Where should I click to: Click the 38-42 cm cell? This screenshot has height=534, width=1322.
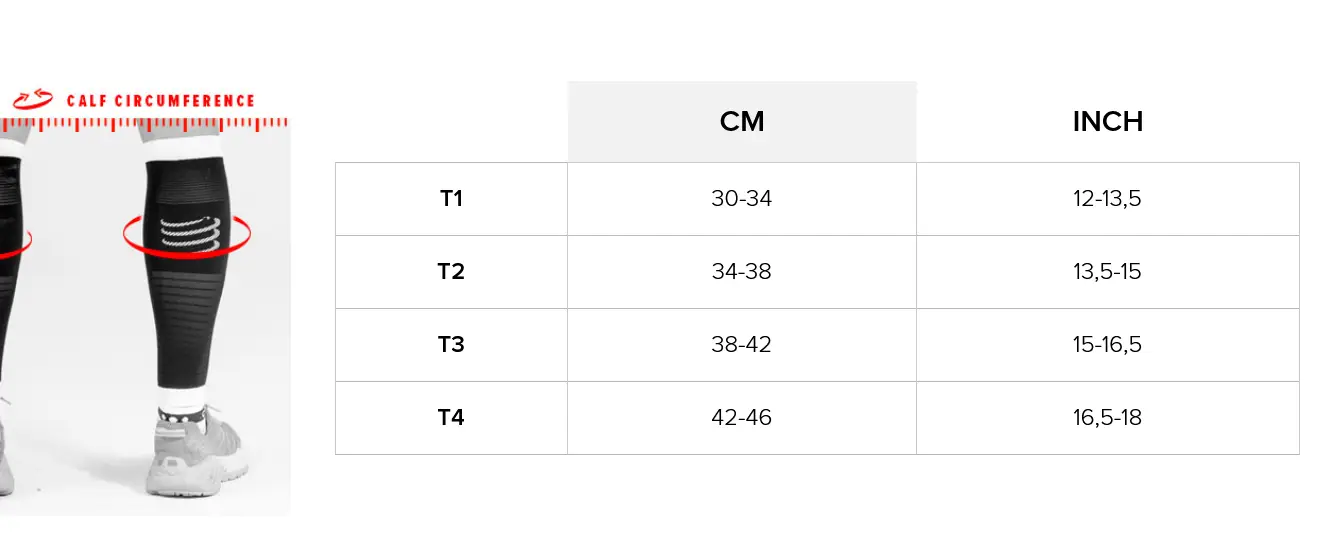tap(742, 345)
